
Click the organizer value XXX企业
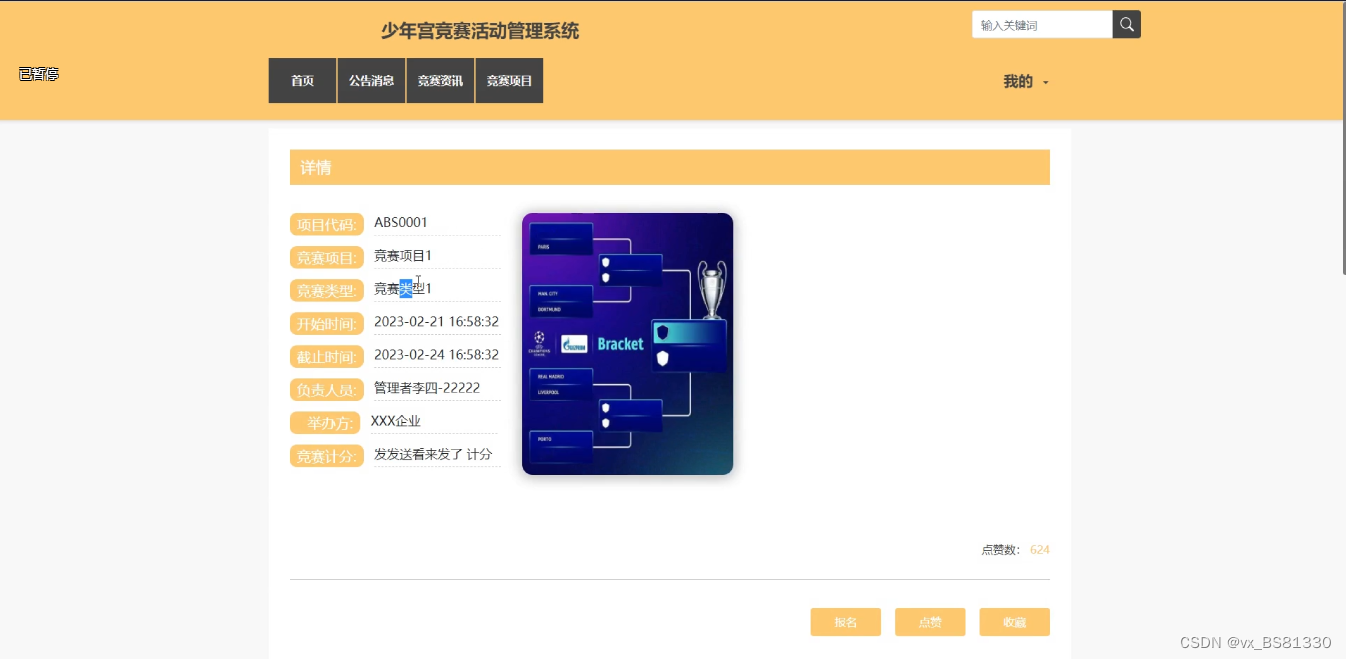(396, 421)
